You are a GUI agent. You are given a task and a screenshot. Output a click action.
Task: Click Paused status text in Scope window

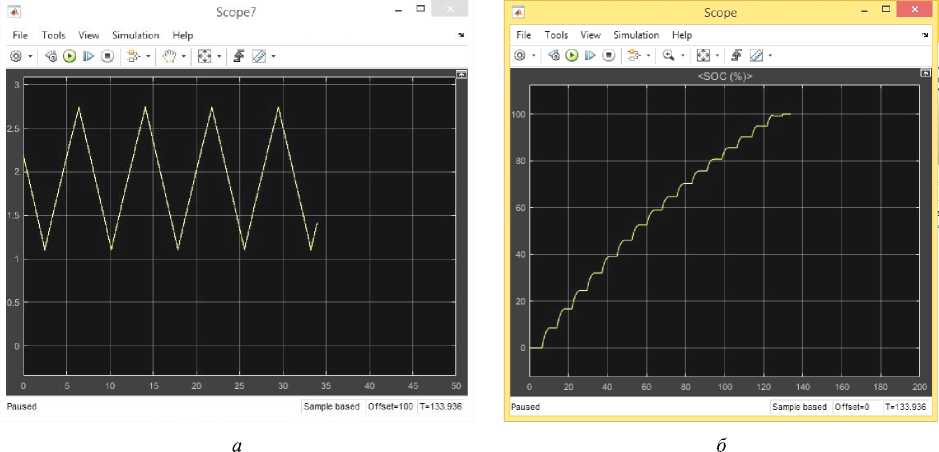click(525, 407)
